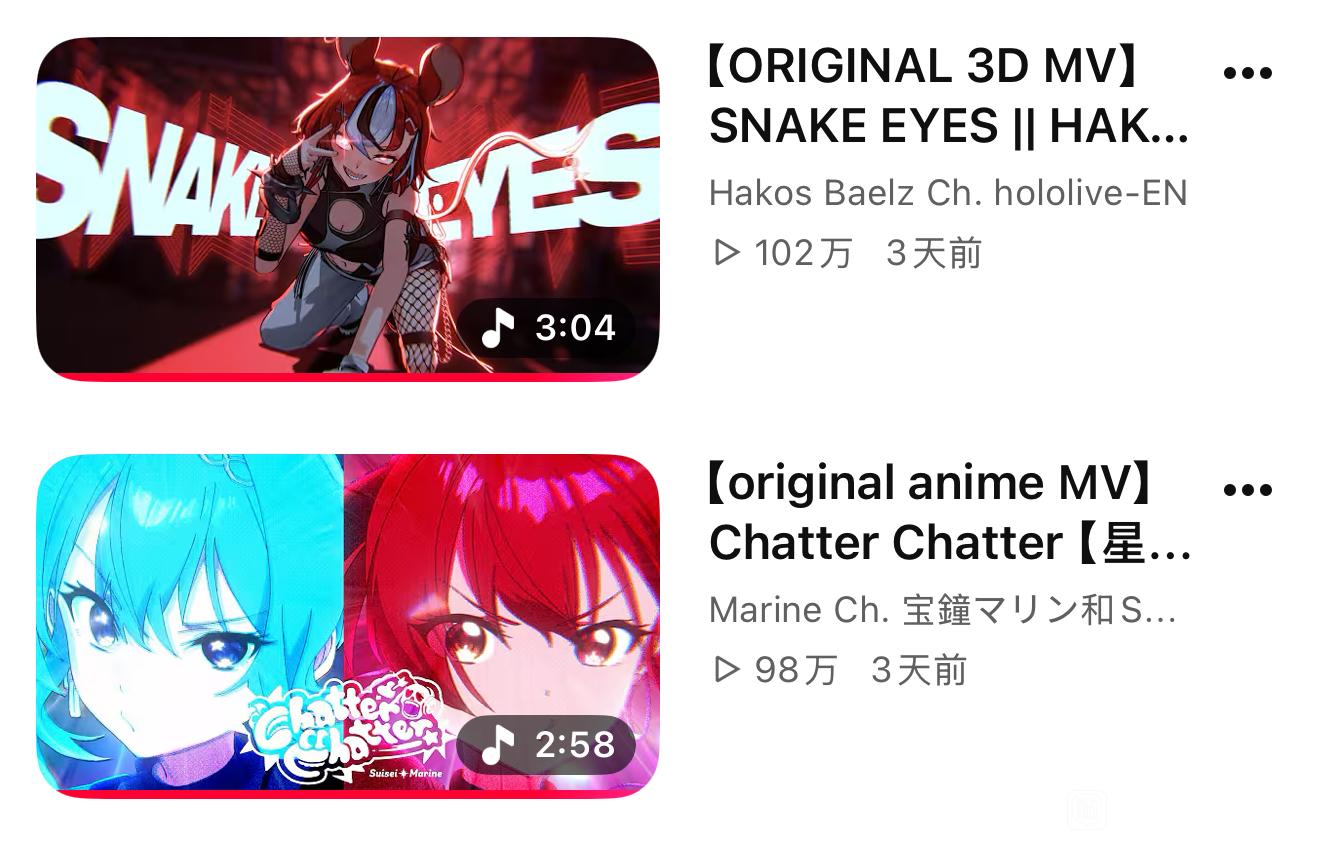Click the 3:04 duration badge

(x=547, y=327)
